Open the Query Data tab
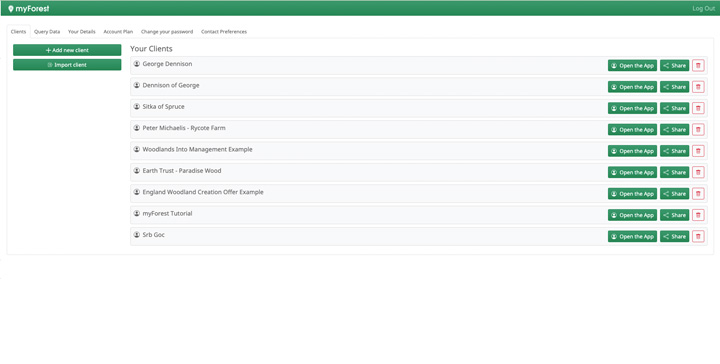This screenshot has width=720, height=364. (x=47, y=32)
